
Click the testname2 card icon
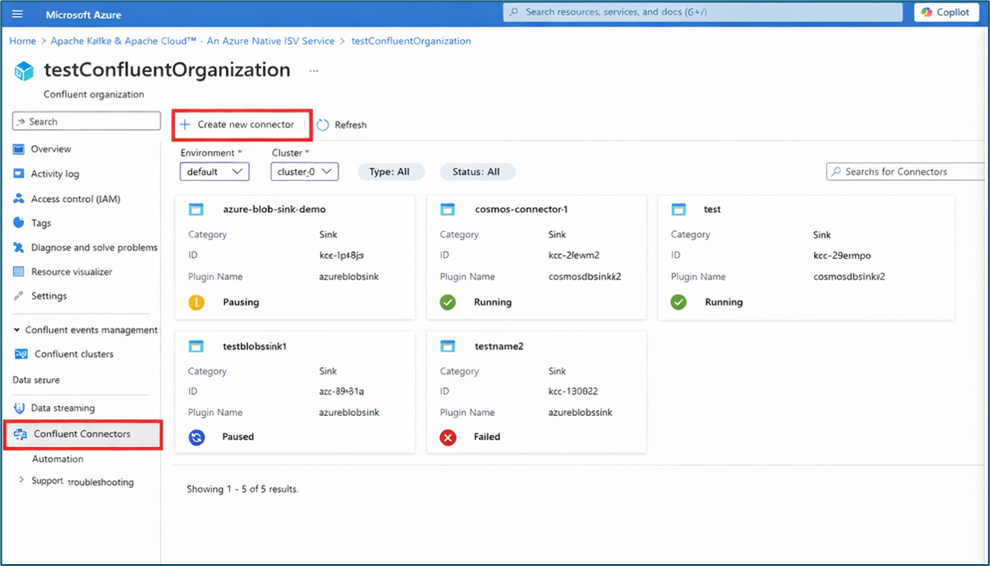(x=448, y=346)
